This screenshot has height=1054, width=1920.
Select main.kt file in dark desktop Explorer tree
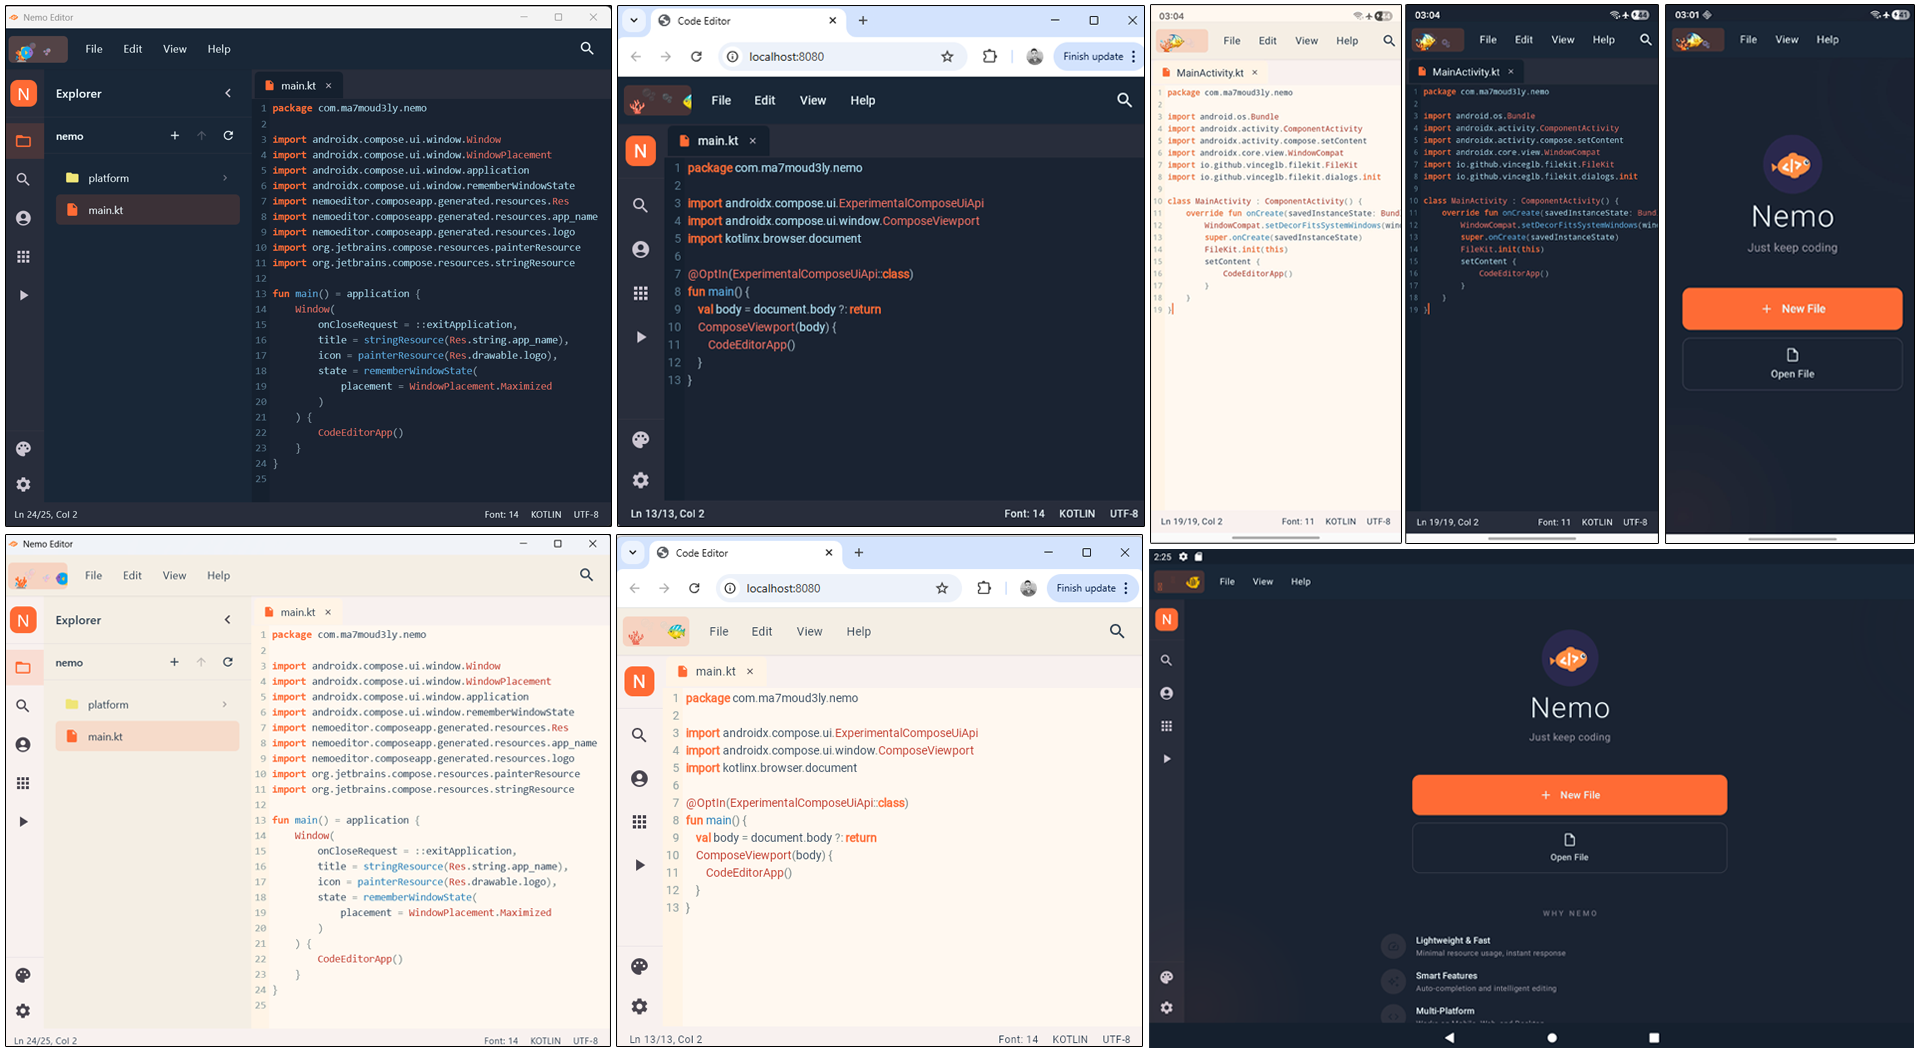point(148,210)
